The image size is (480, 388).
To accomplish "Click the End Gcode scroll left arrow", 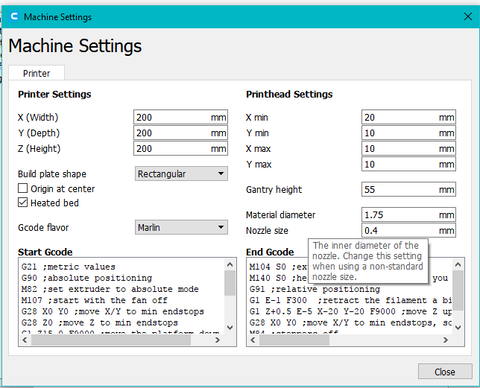I will [x=253, y=340].
